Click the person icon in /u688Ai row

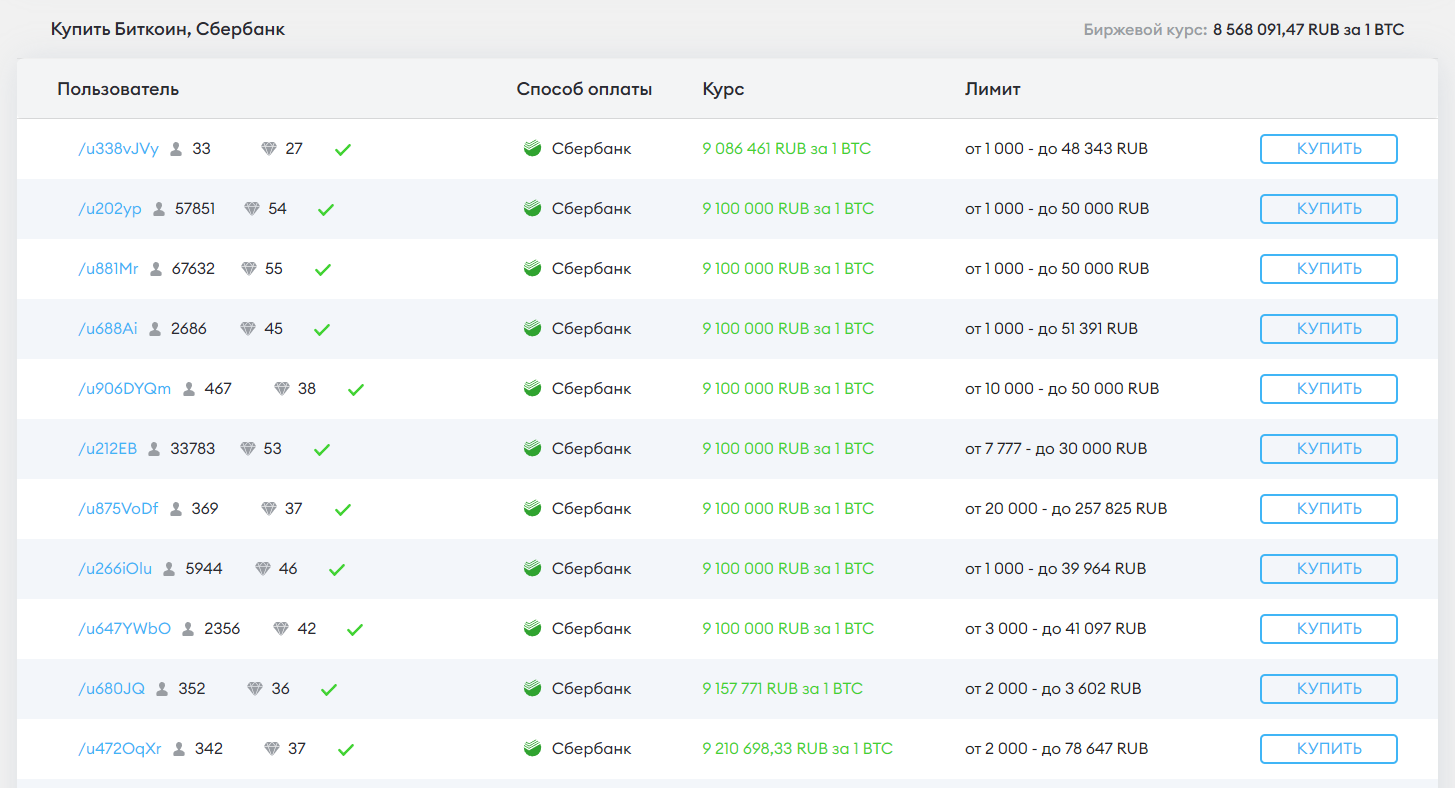point(155,329)
